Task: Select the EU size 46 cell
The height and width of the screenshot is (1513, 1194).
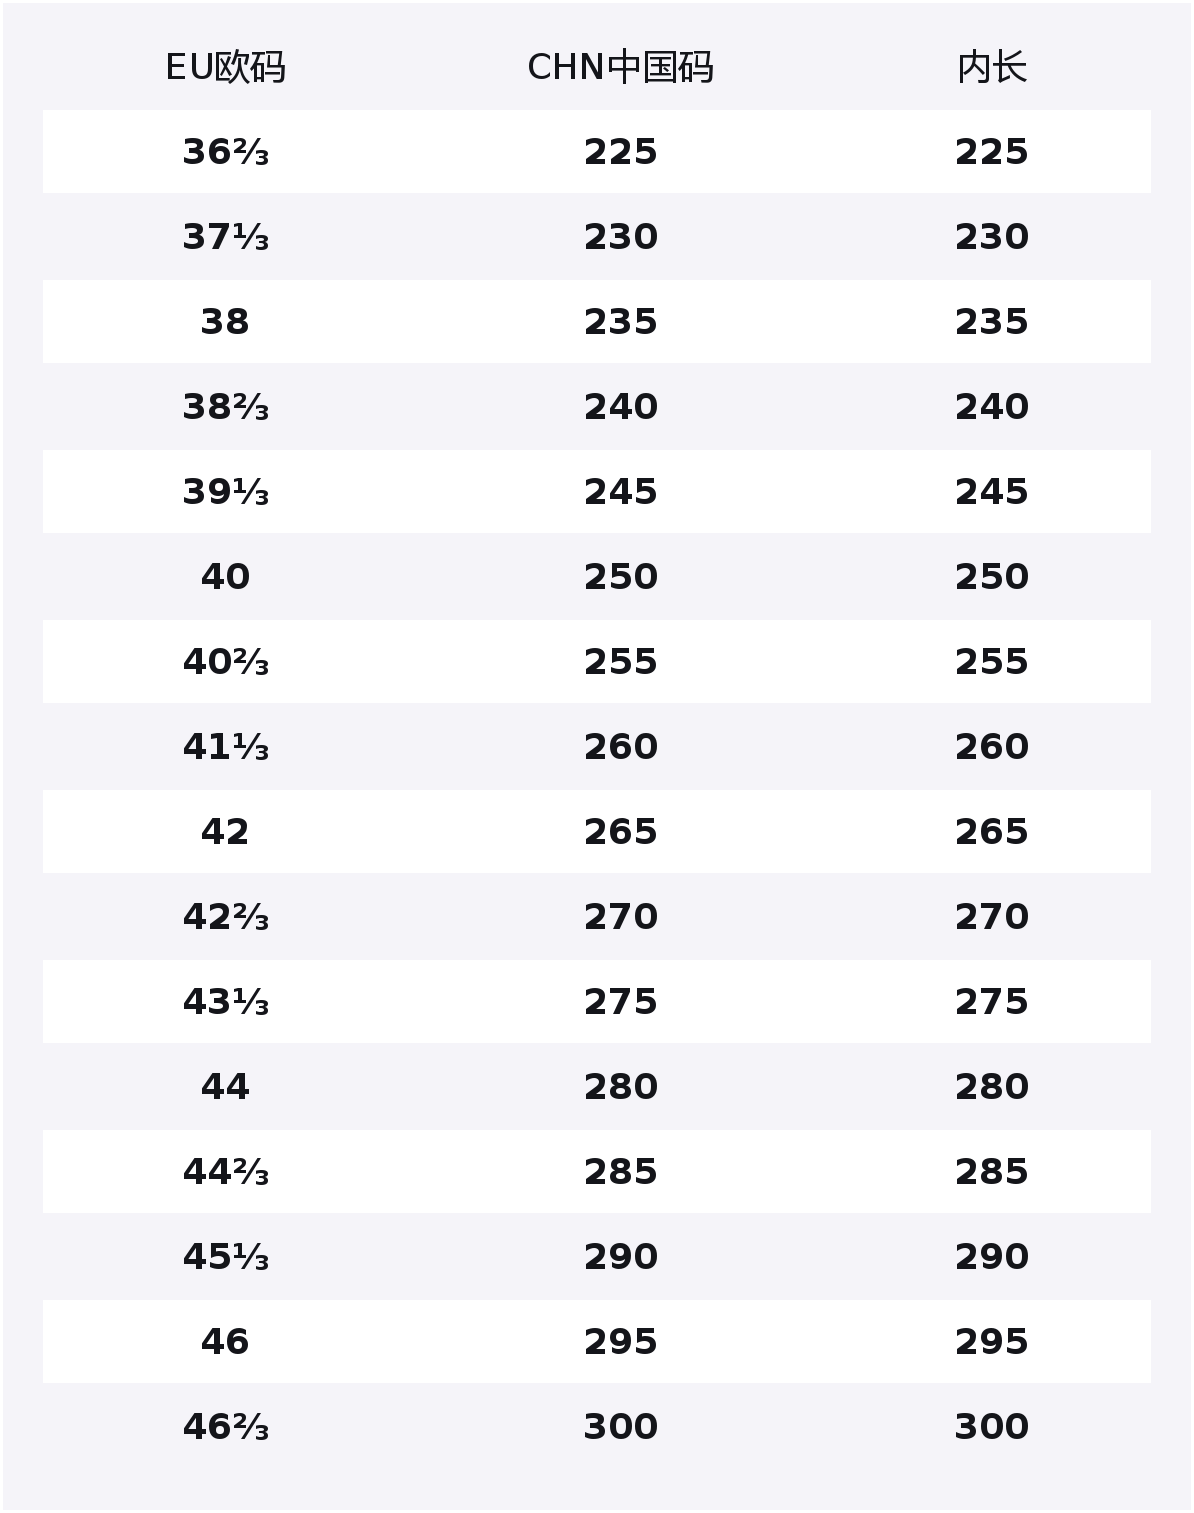Action: pyautogui.click(x=225, y=1342)
